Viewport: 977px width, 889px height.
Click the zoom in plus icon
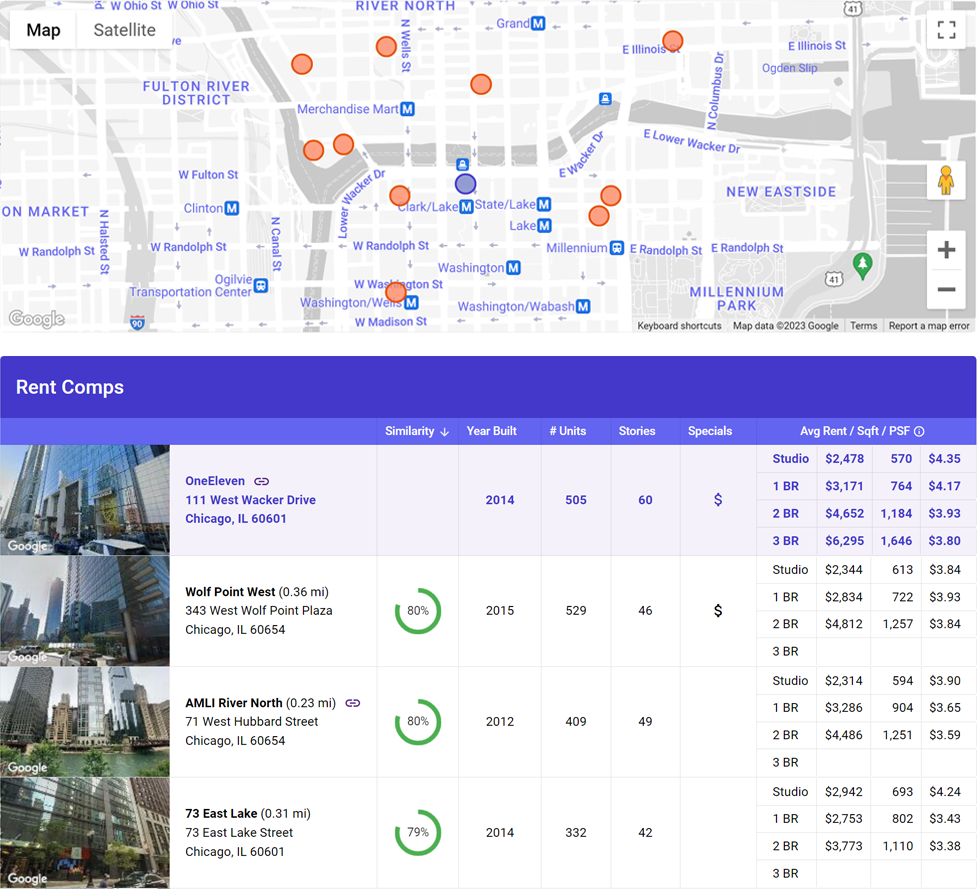[x=946, y=250]
